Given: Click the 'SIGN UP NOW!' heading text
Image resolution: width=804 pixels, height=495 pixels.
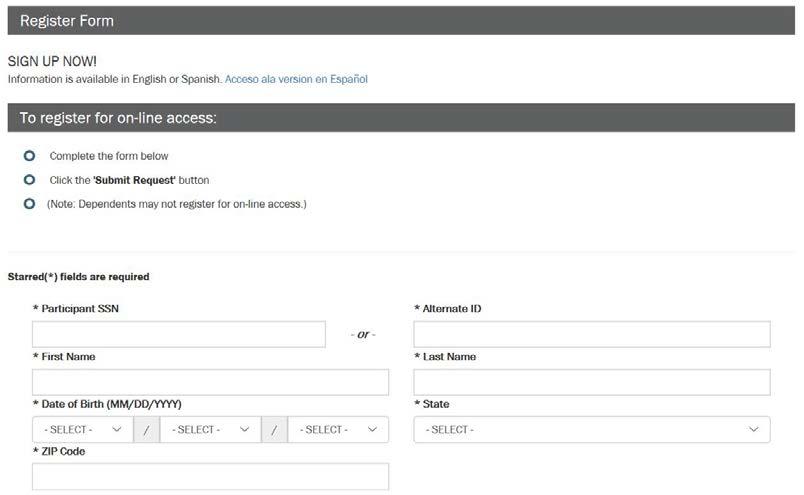Looking at the screenshot, I should click(x=52, y=61).
